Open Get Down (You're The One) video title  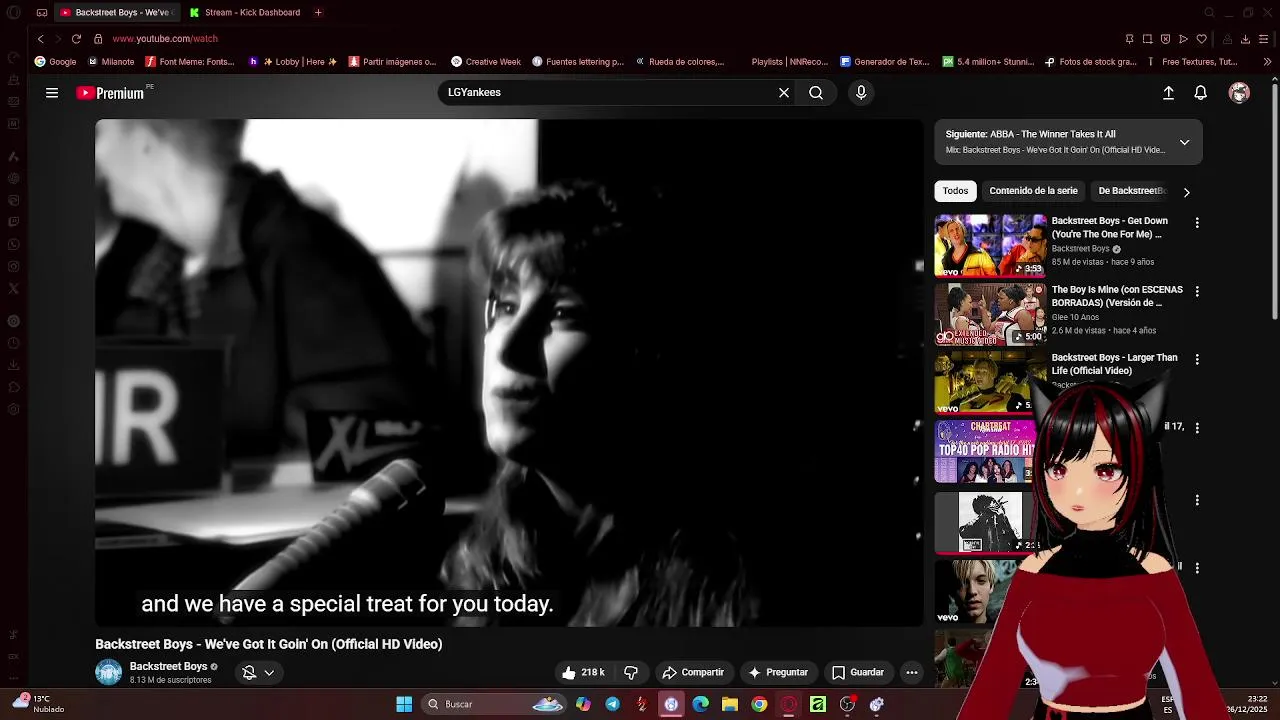[1110, 227]
